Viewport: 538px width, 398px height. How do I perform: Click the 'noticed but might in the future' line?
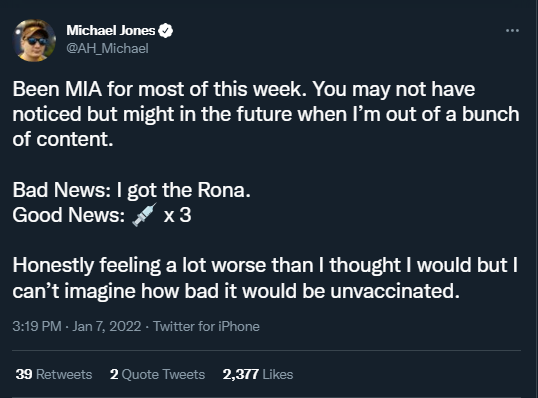click(266, 114)
